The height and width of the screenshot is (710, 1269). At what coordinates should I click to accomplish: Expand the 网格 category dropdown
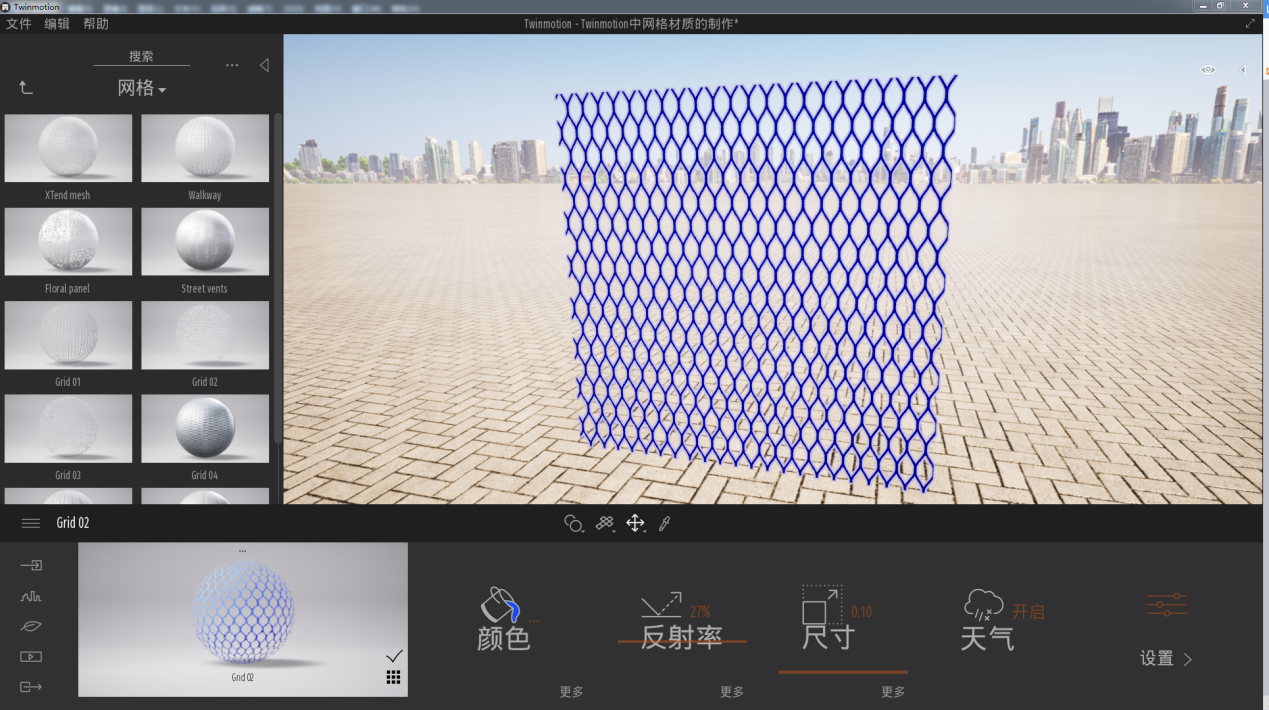142,88
